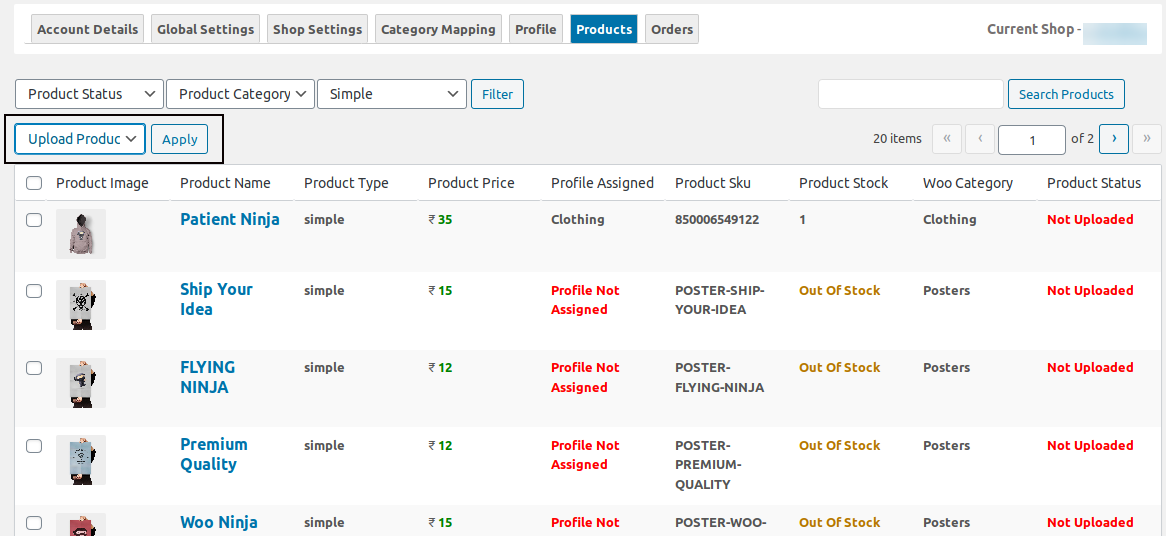Click the Profile Assigned column header
The image size is (1166, 536).
coord(602,183)
